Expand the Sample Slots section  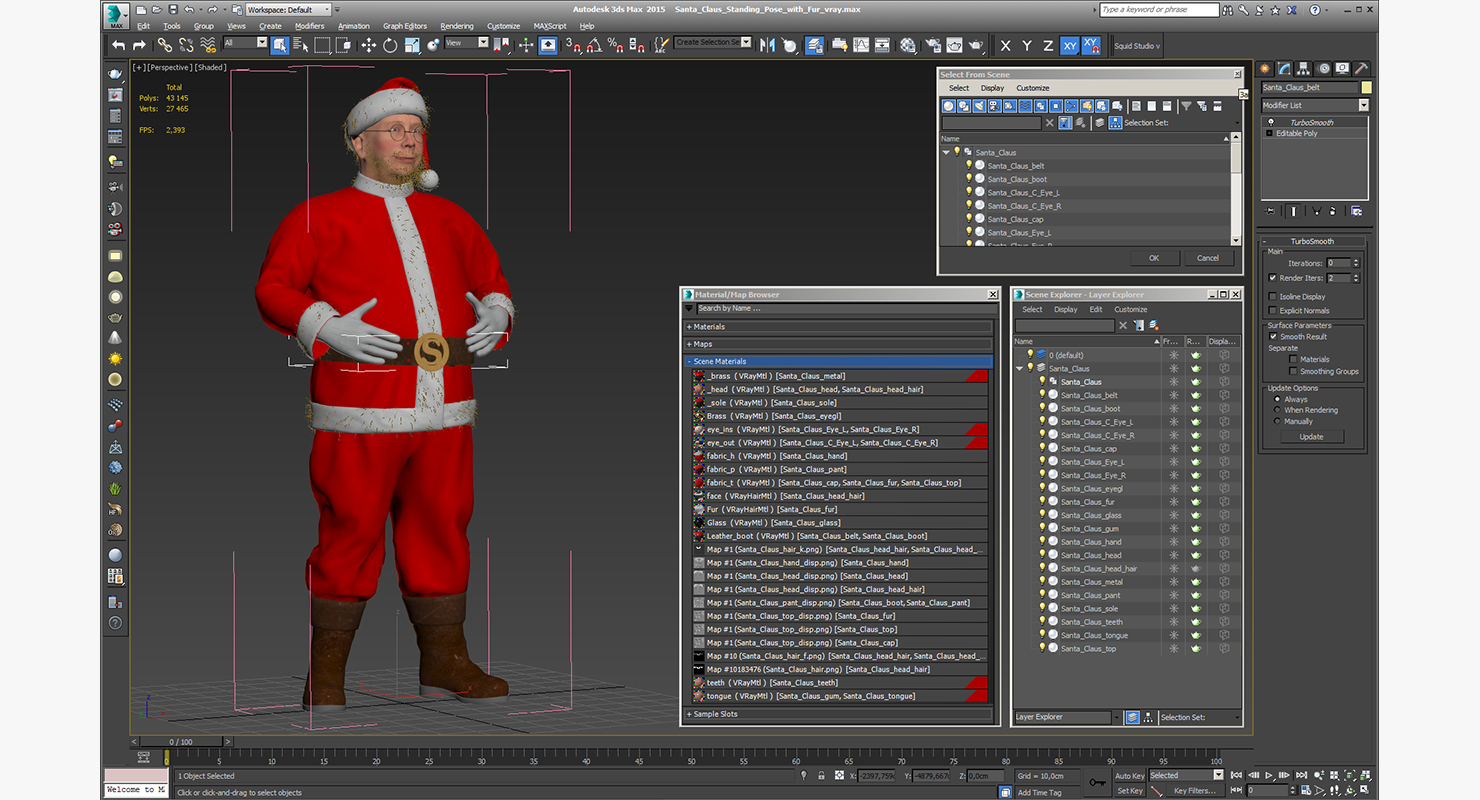[838, 714]
